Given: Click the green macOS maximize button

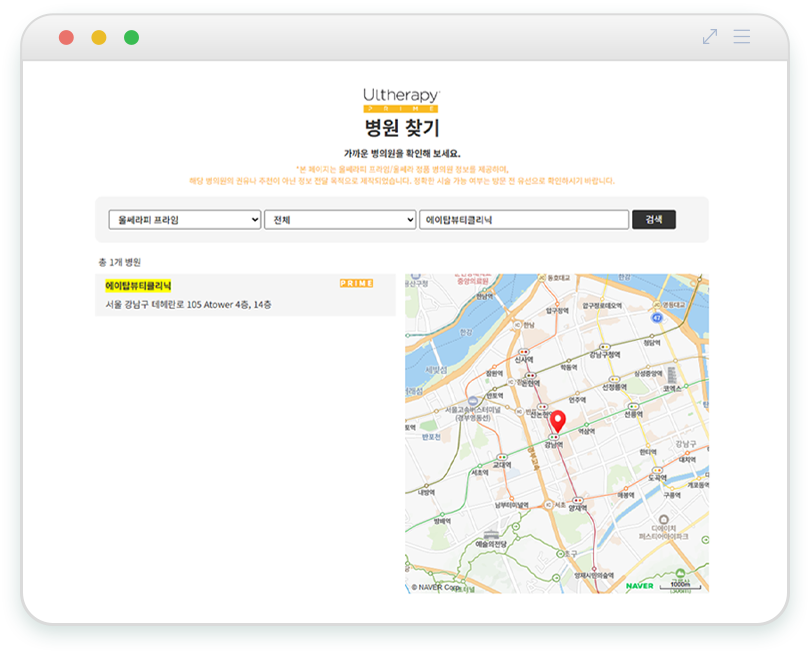Looking at the screenshot, I should coord(131,38).
